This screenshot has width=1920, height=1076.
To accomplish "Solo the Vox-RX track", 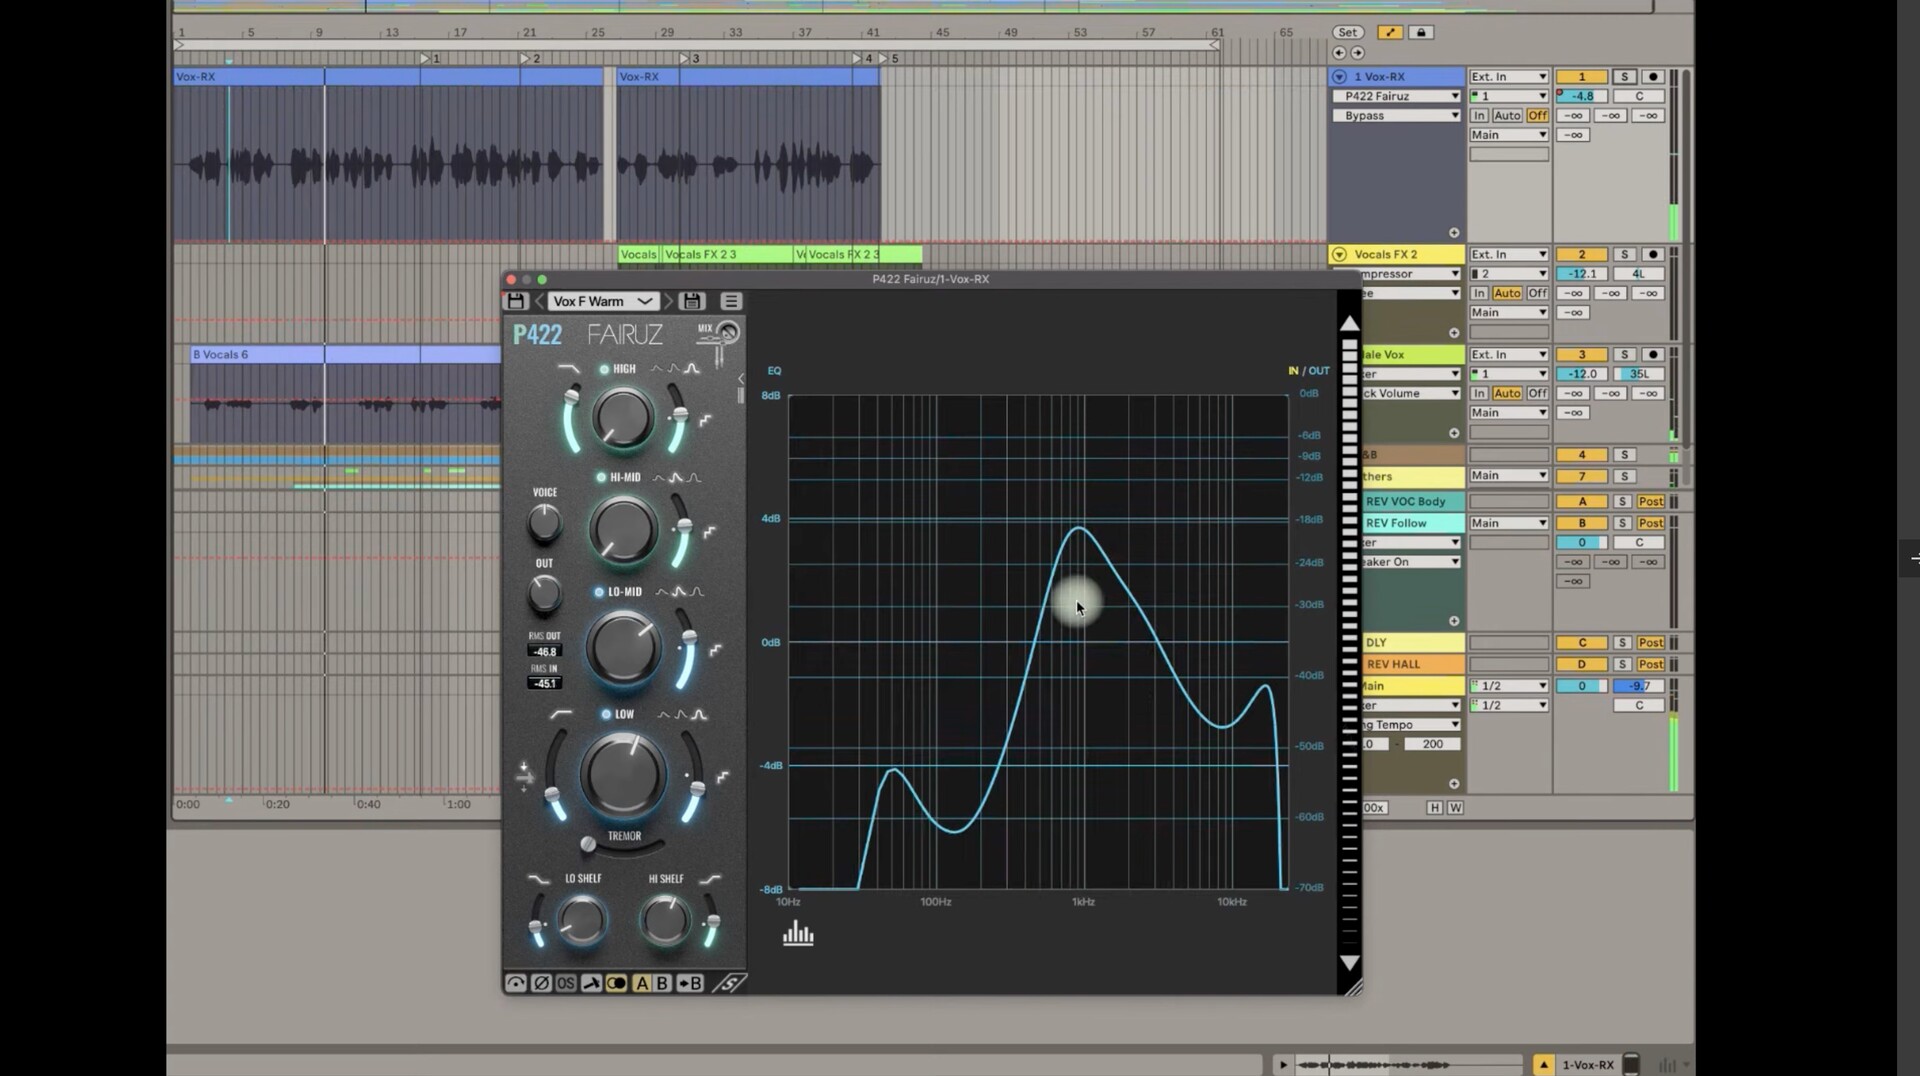I will click(1624, 77).
